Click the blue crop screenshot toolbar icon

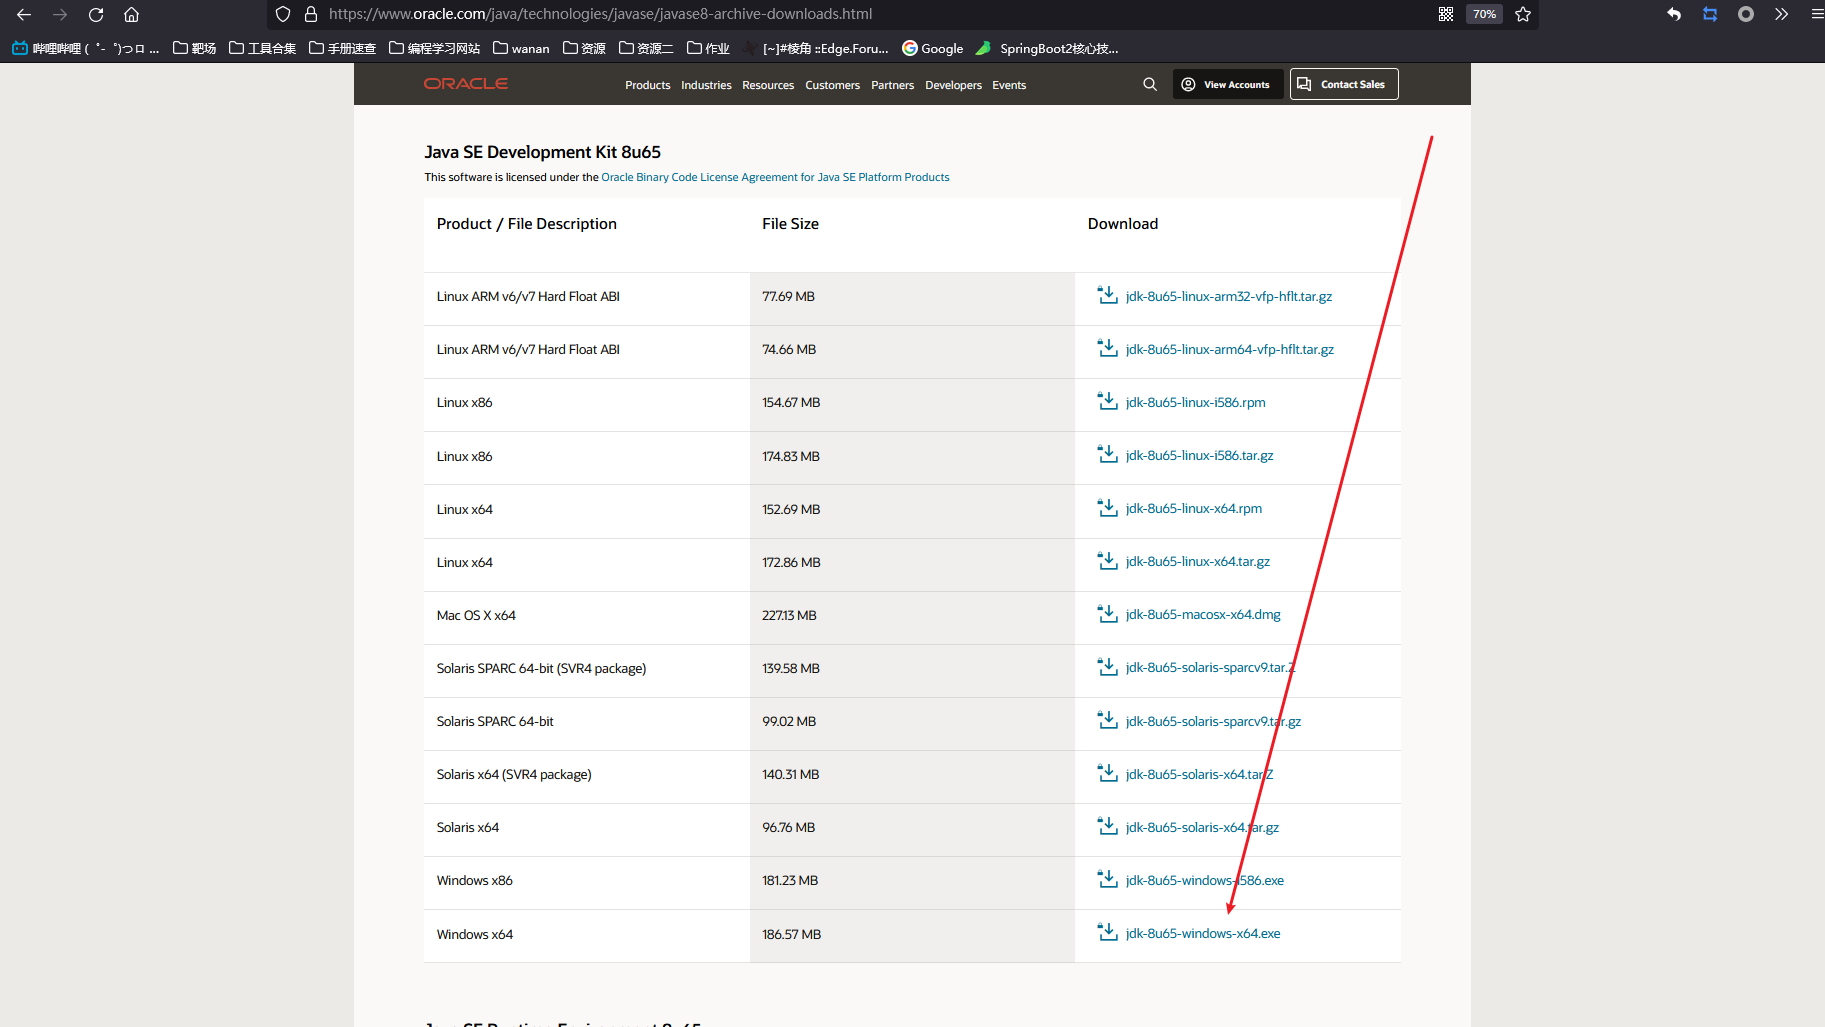pyautogui.click(x=1710, y=14)
